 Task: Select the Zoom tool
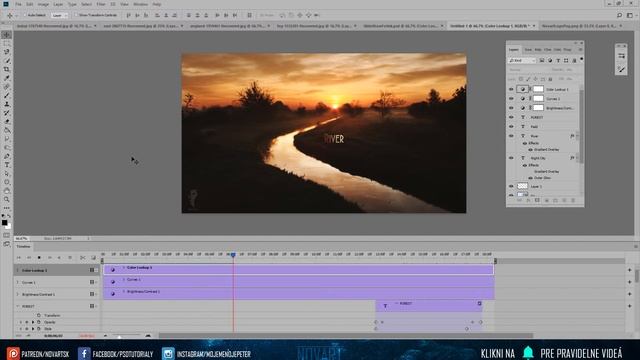click(x=7, y=200)
